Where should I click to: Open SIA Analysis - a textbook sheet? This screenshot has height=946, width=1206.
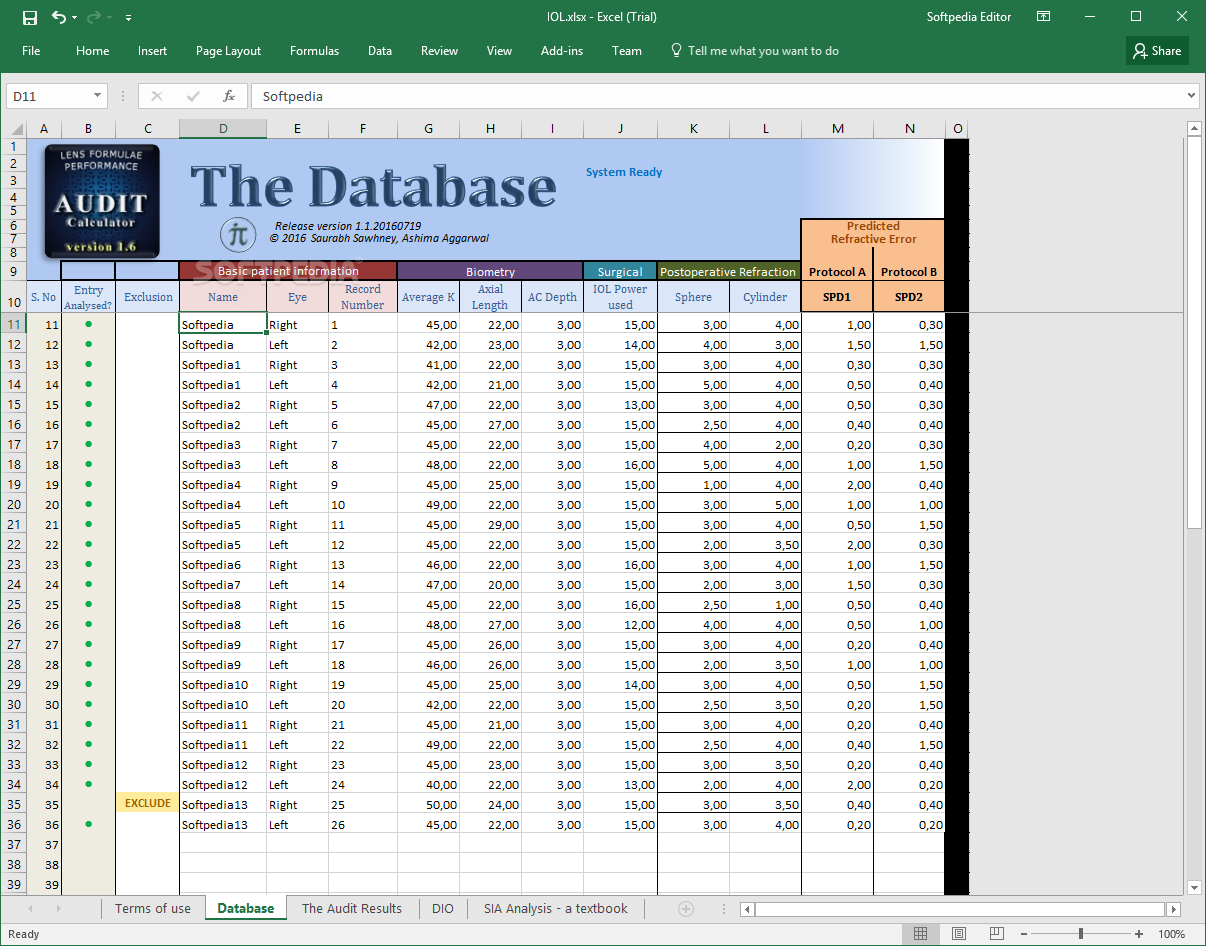(556, 908)
